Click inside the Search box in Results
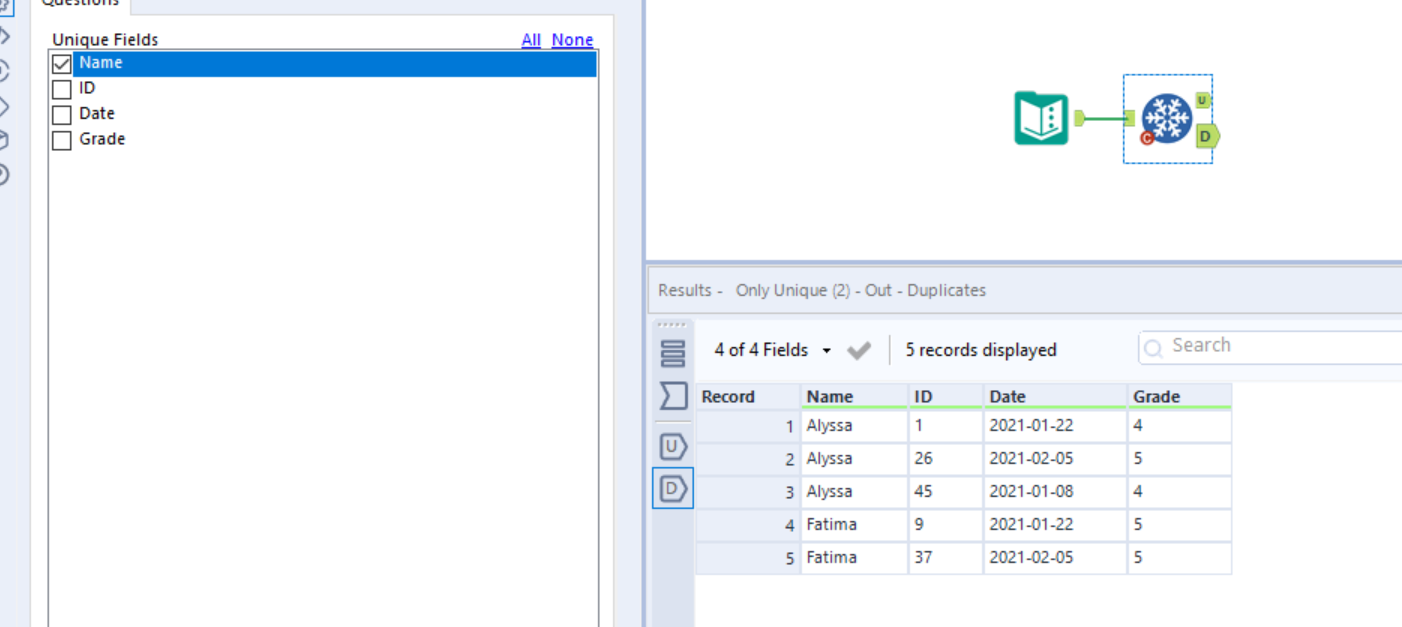 pos(1250,346)
